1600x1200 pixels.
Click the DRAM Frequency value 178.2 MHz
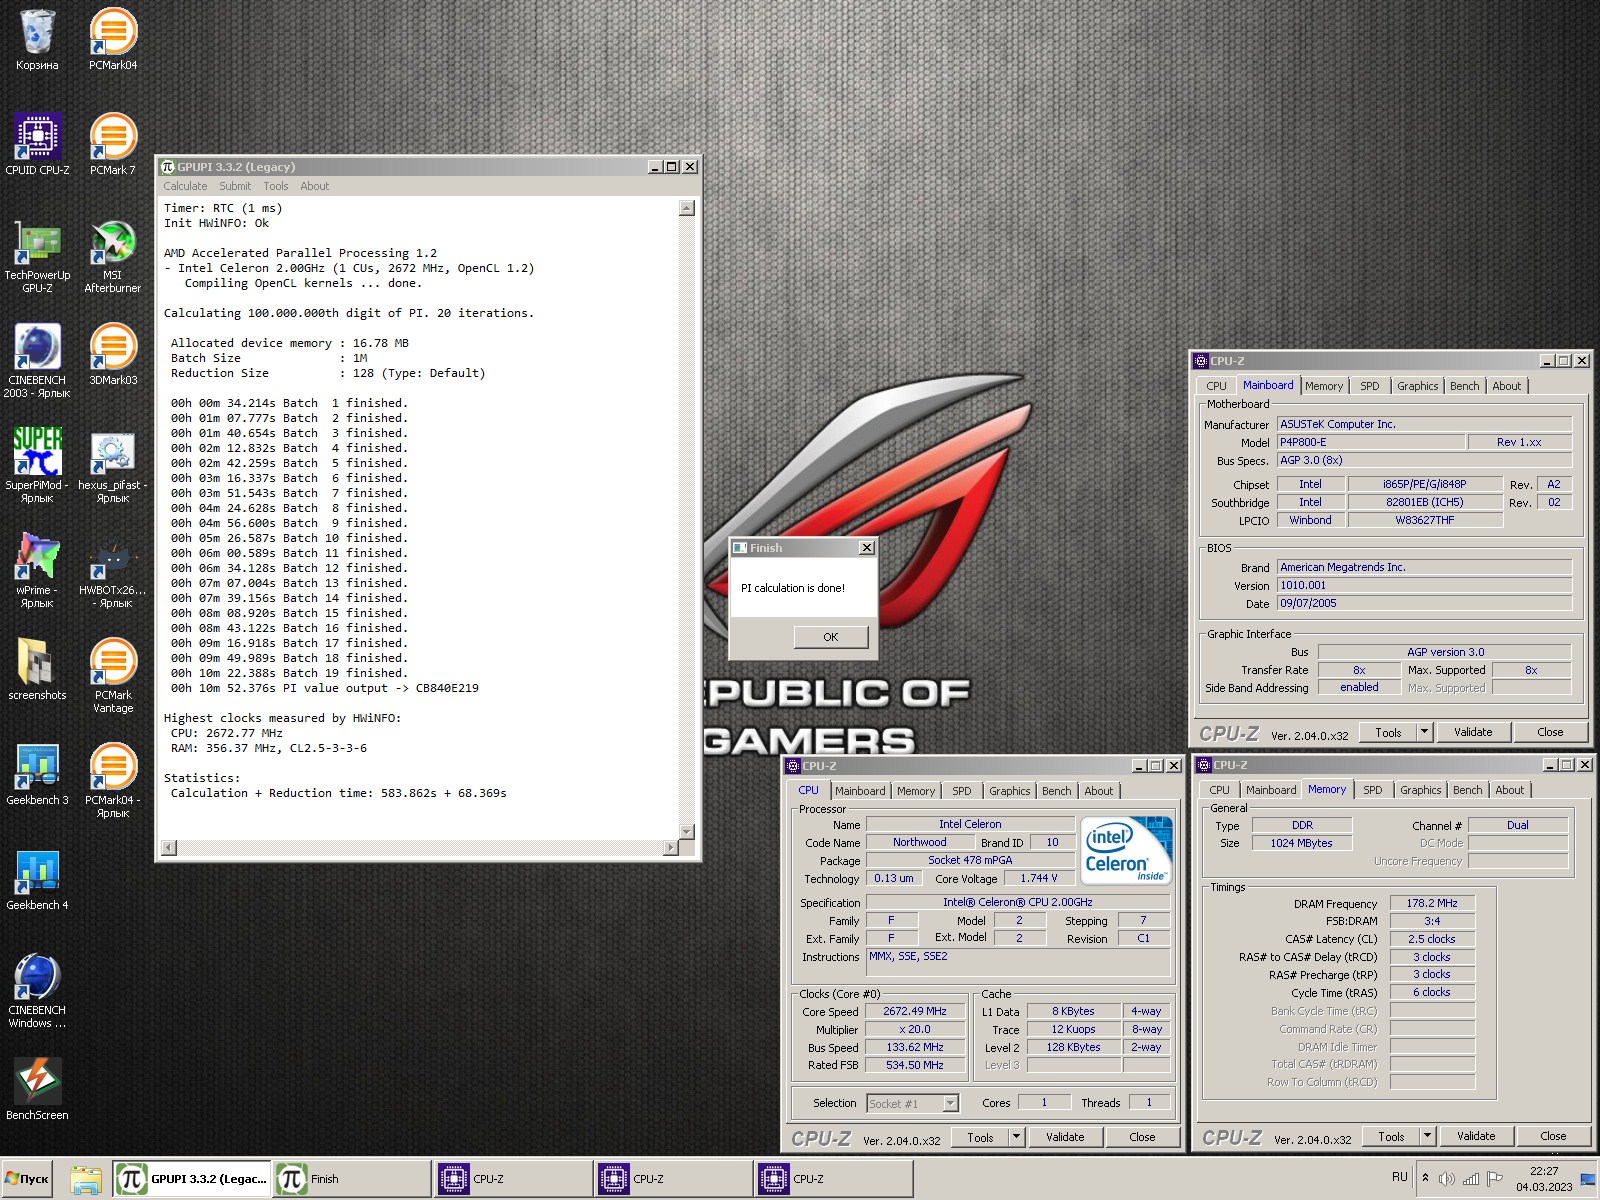click(1432, 903)
